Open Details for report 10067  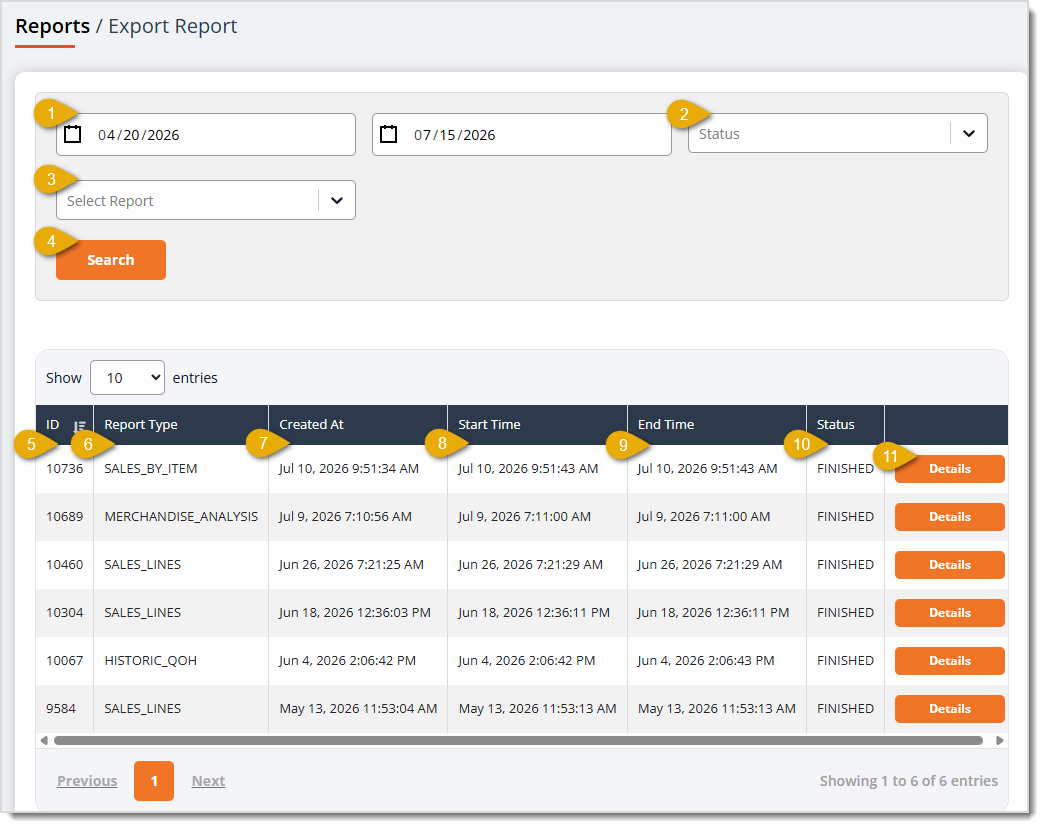pyautogui.click(x=949, y=661)
